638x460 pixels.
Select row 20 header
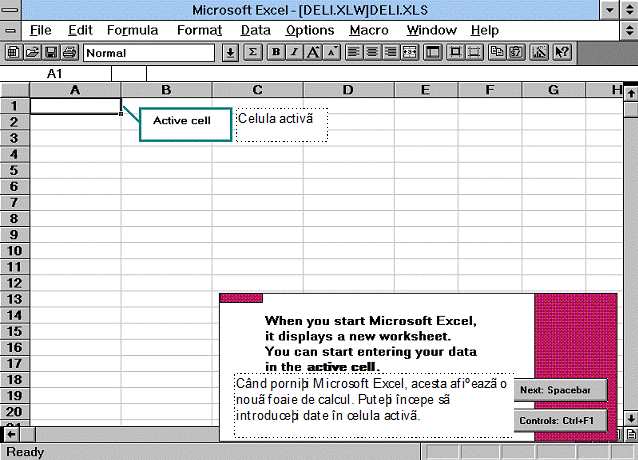tap(15, 412)
